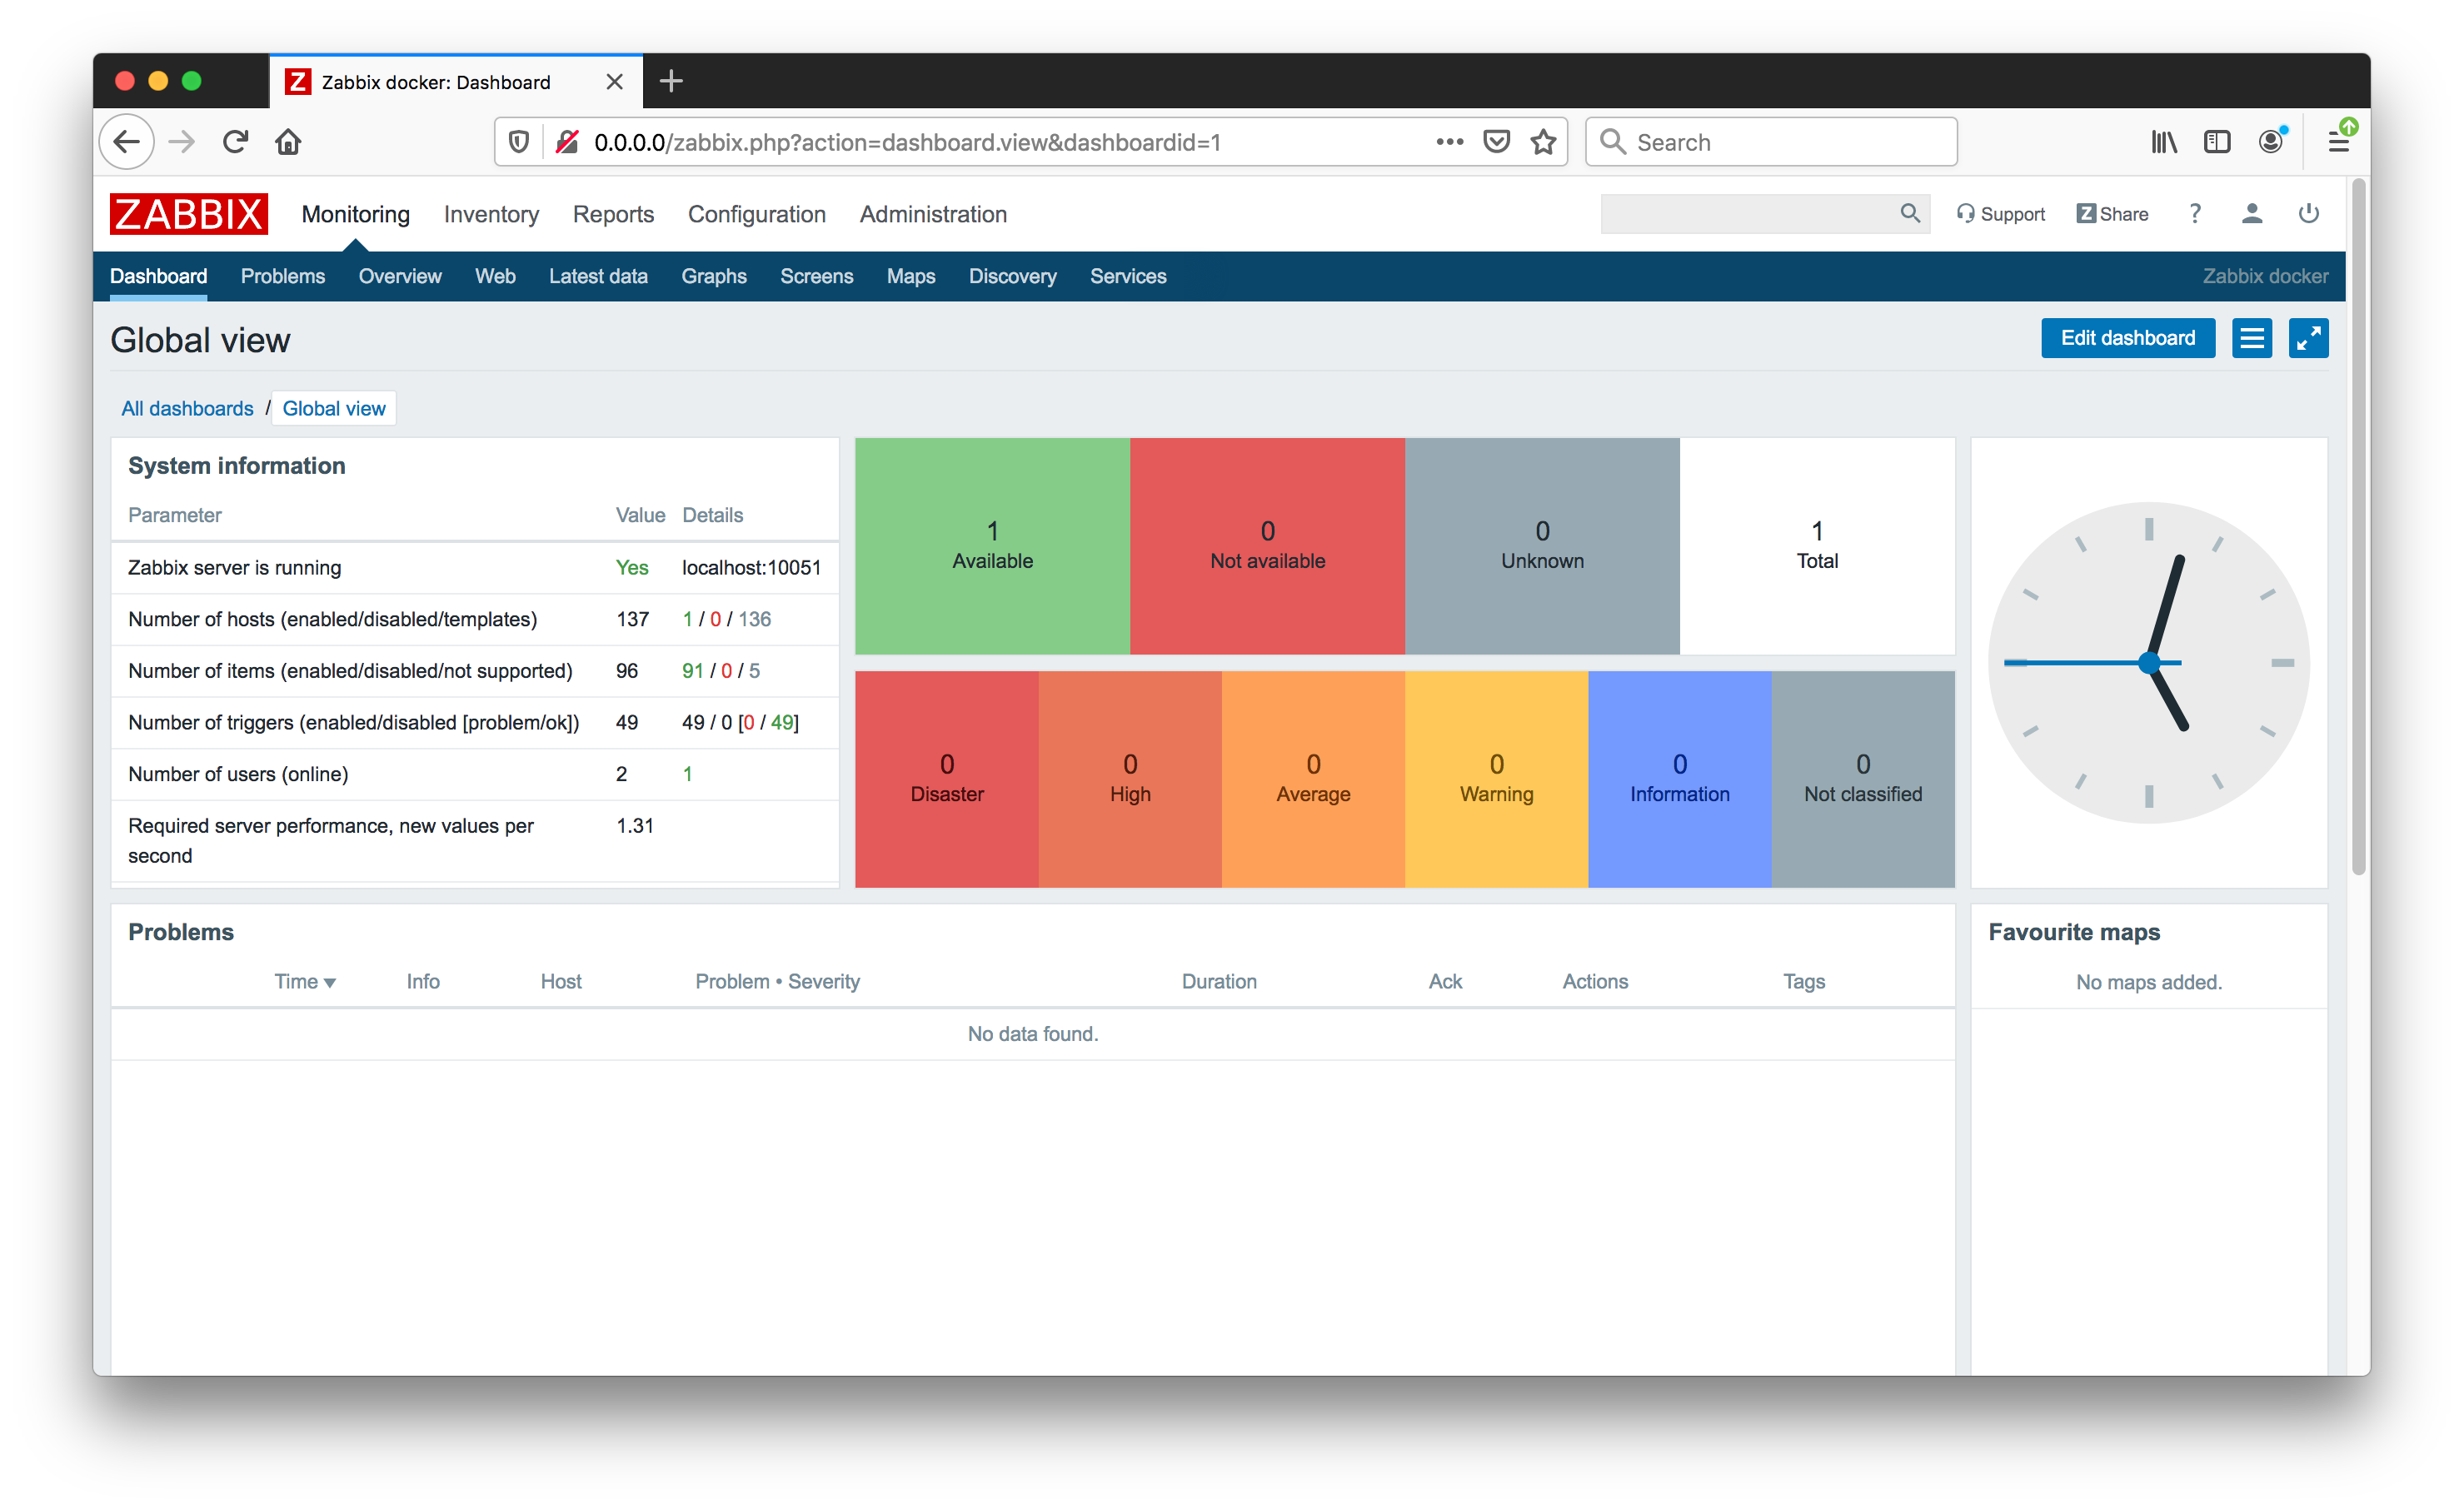Open Zabbix Support link
Image resolution: width=2464 pixels, height=1509 pixels.
tap(2001, 214)
